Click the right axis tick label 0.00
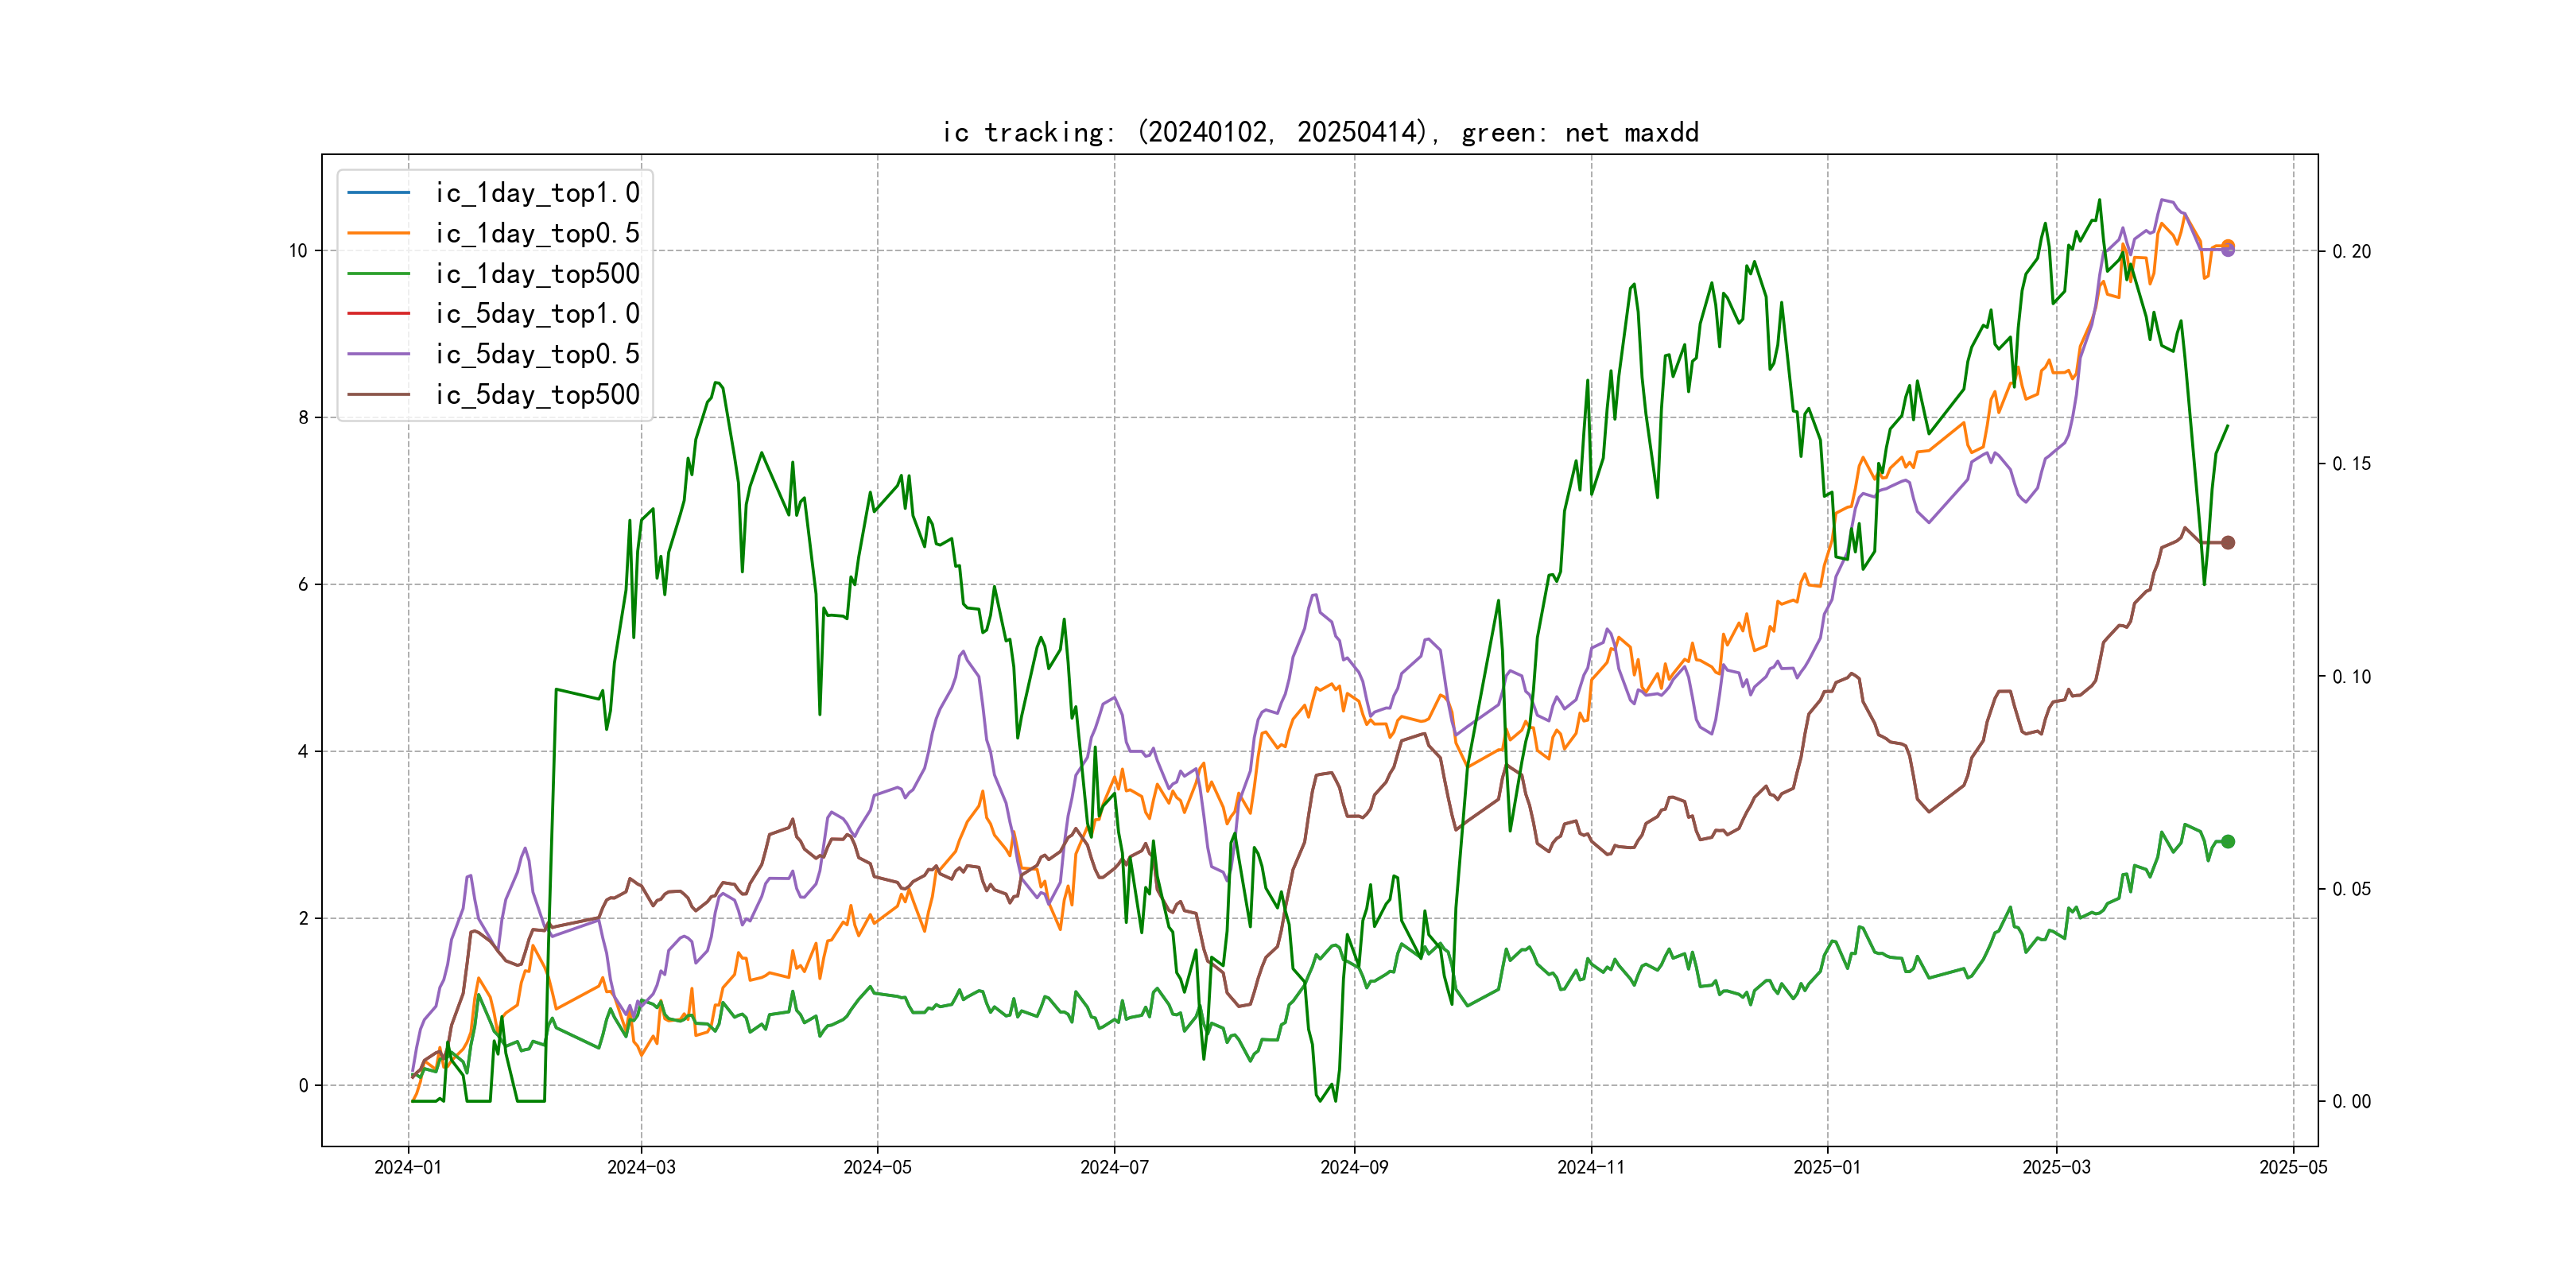Screen dimensions: 2576x1288 click(2351, 1102)
